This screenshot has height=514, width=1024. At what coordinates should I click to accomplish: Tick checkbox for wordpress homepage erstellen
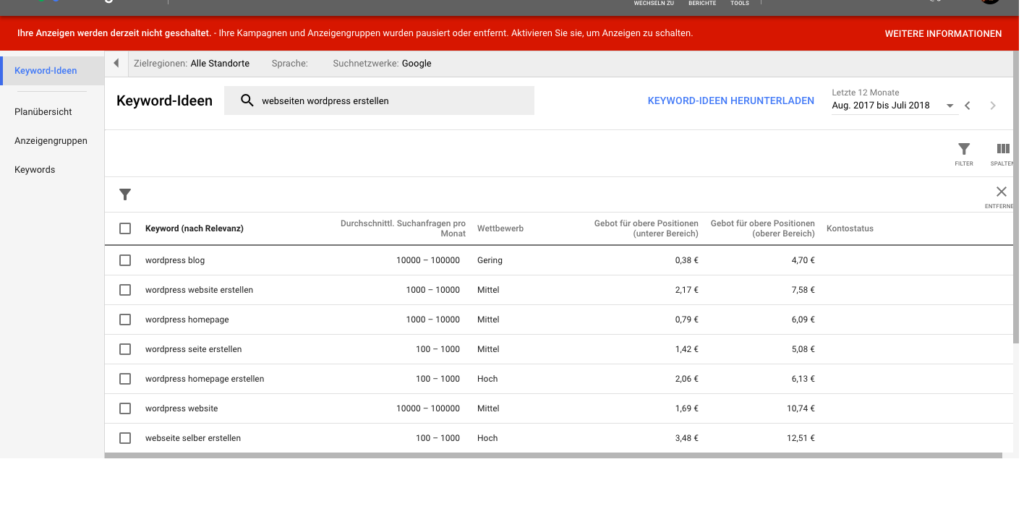125,379
